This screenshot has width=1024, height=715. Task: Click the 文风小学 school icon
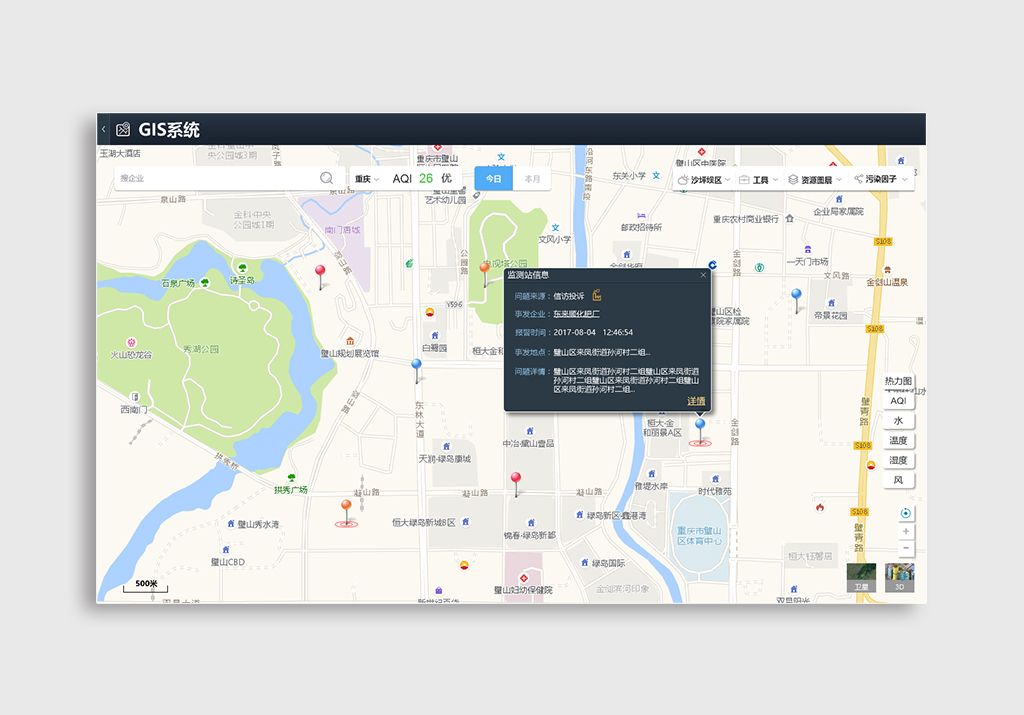coord(555,228)
